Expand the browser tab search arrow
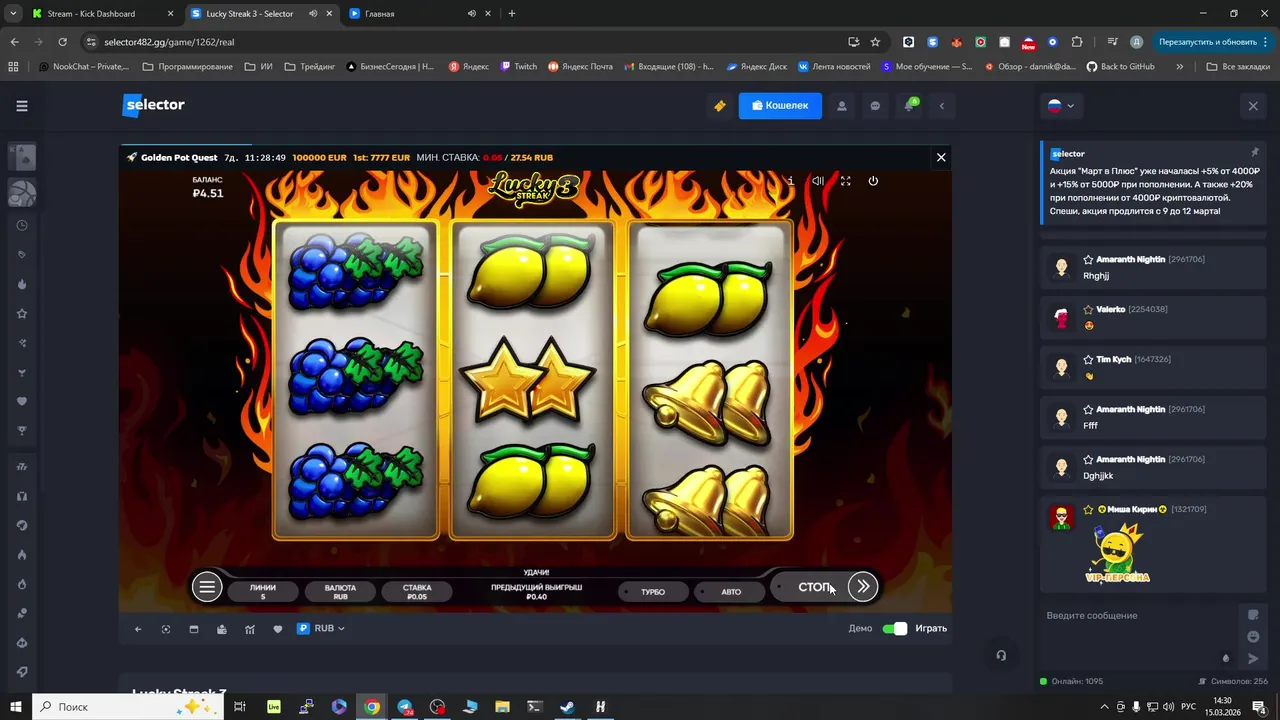 (13, 14)
